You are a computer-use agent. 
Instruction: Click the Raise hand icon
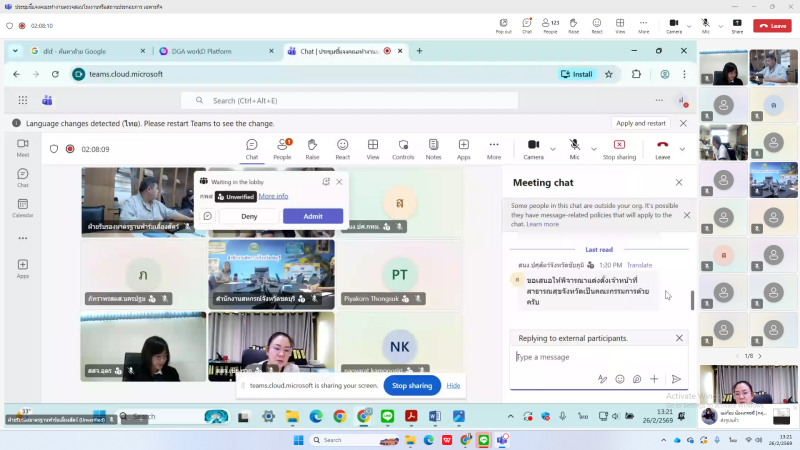(x=312, y=148)
